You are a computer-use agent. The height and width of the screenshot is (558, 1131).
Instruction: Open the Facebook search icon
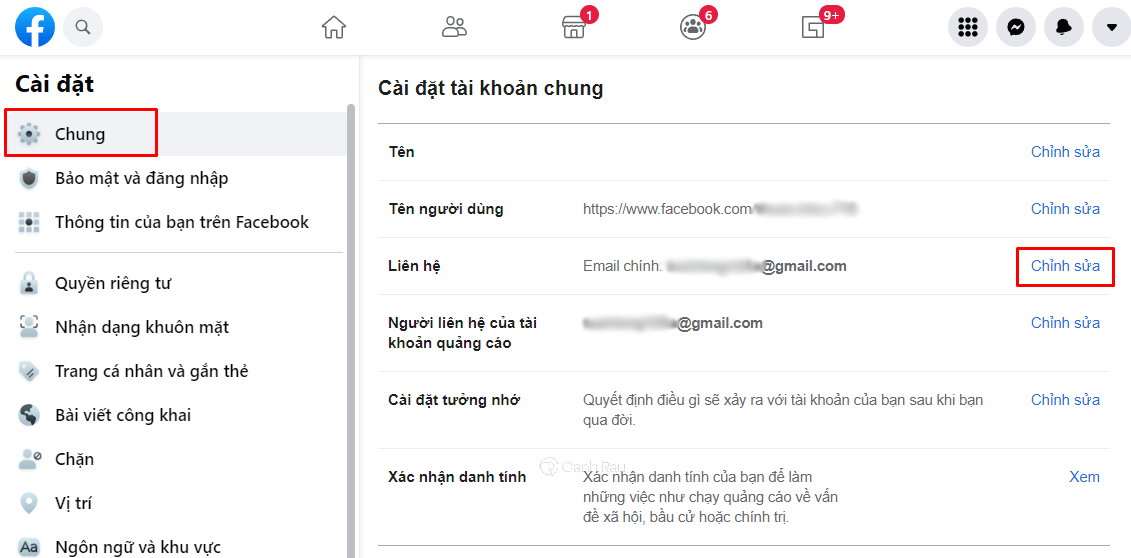[x=83, y=27]
